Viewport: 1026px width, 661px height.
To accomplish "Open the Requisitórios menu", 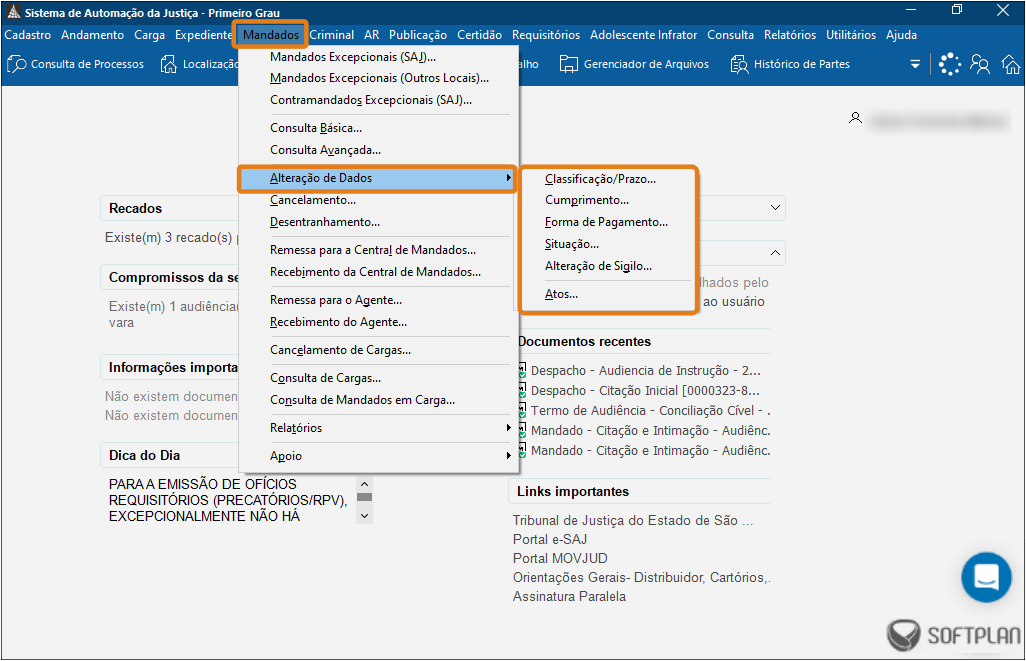I will tap(546, 35).
